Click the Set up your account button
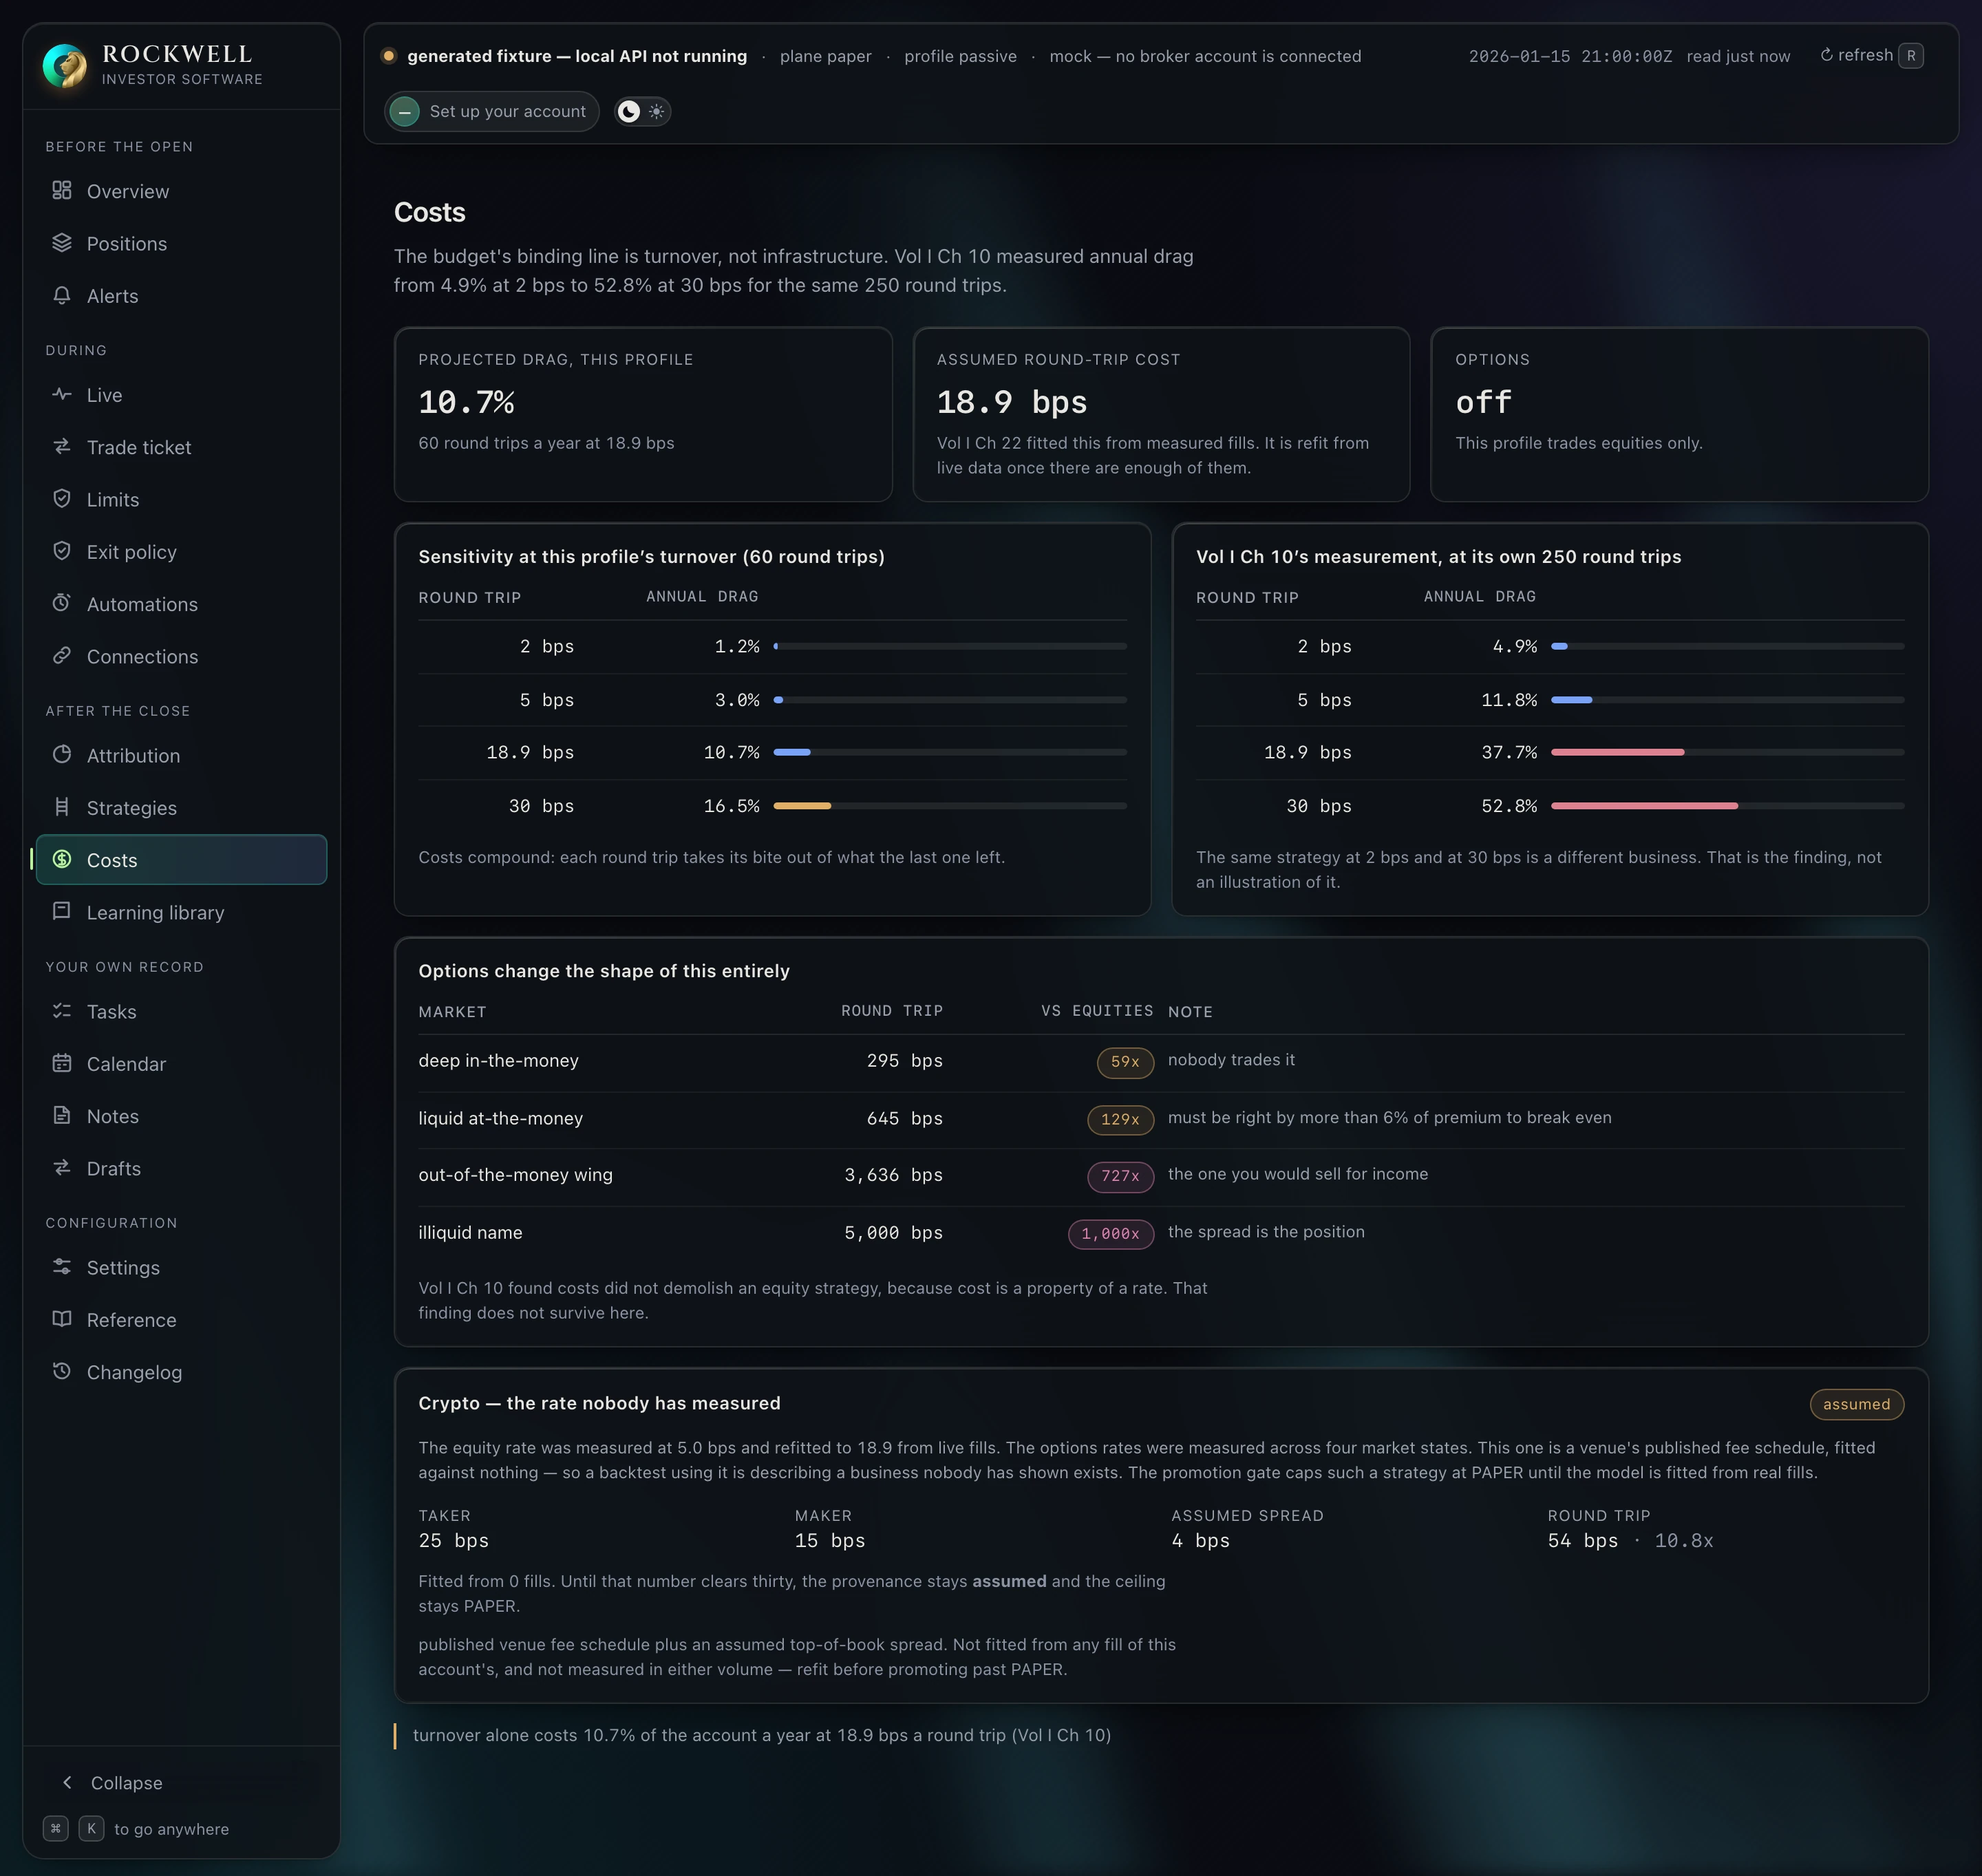 tap(492, 111)
